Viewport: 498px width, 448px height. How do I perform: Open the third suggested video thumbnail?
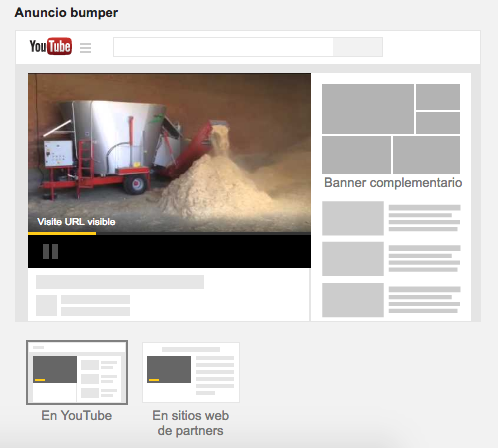pos(353,300)
